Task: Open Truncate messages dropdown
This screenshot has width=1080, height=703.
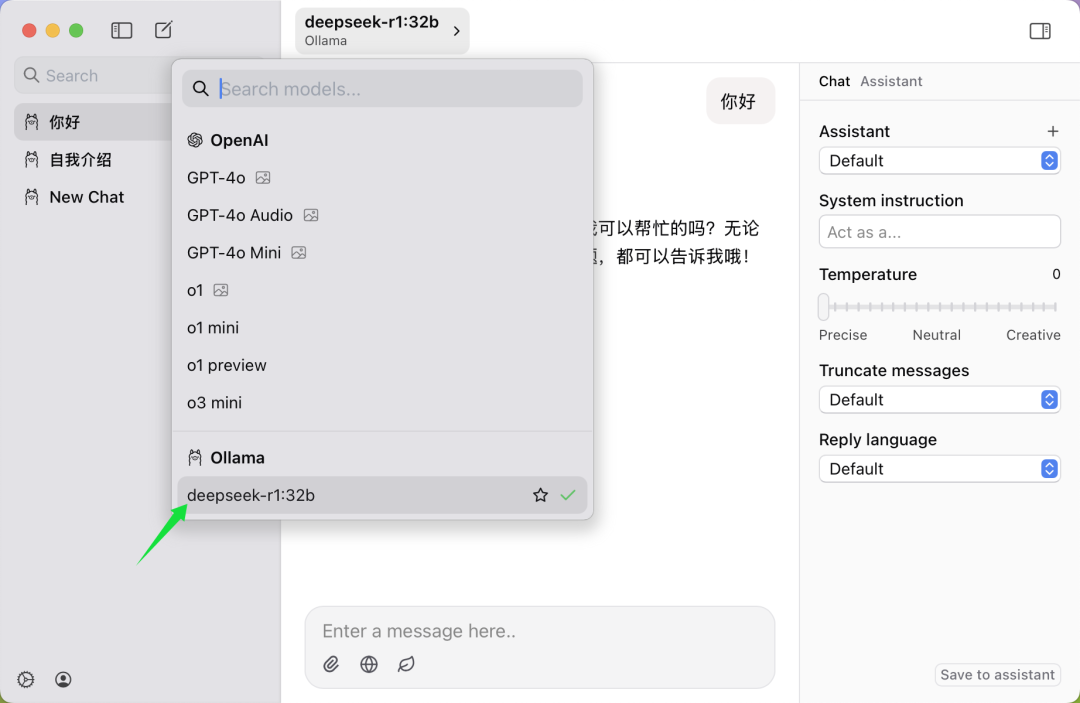Action: (x=939, y=399)
